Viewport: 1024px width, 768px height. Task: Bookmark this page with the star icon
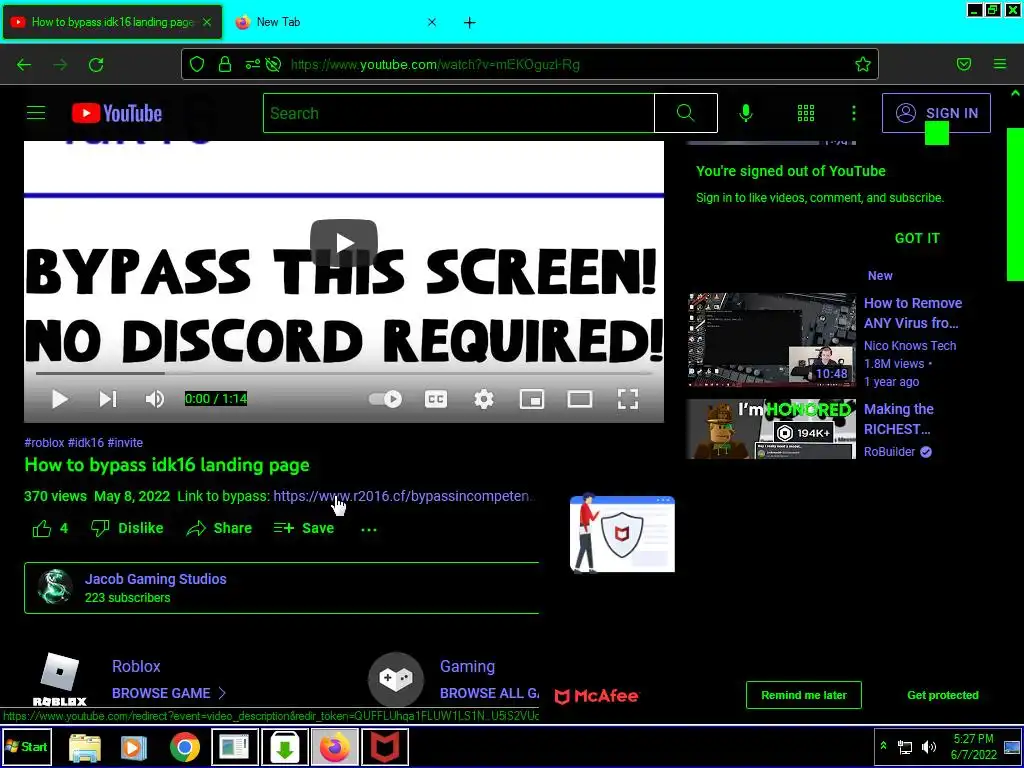(863, 64)
